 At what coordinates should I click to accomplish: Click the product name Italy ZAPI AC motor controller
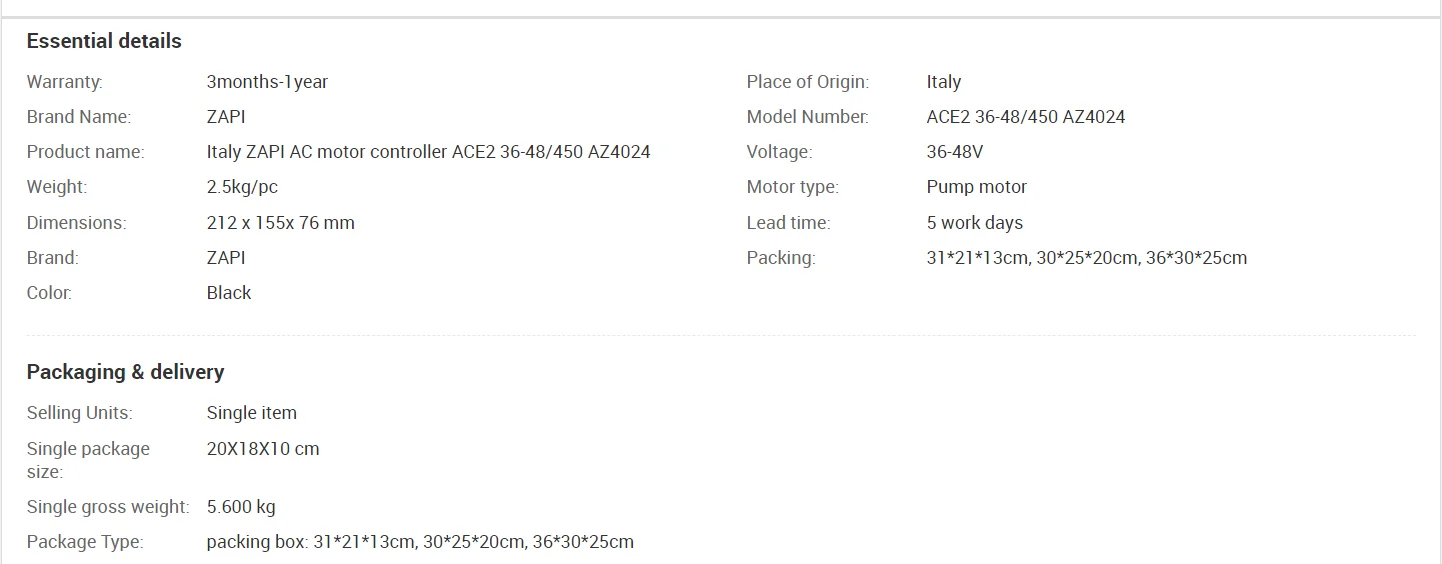coord(428,152)
